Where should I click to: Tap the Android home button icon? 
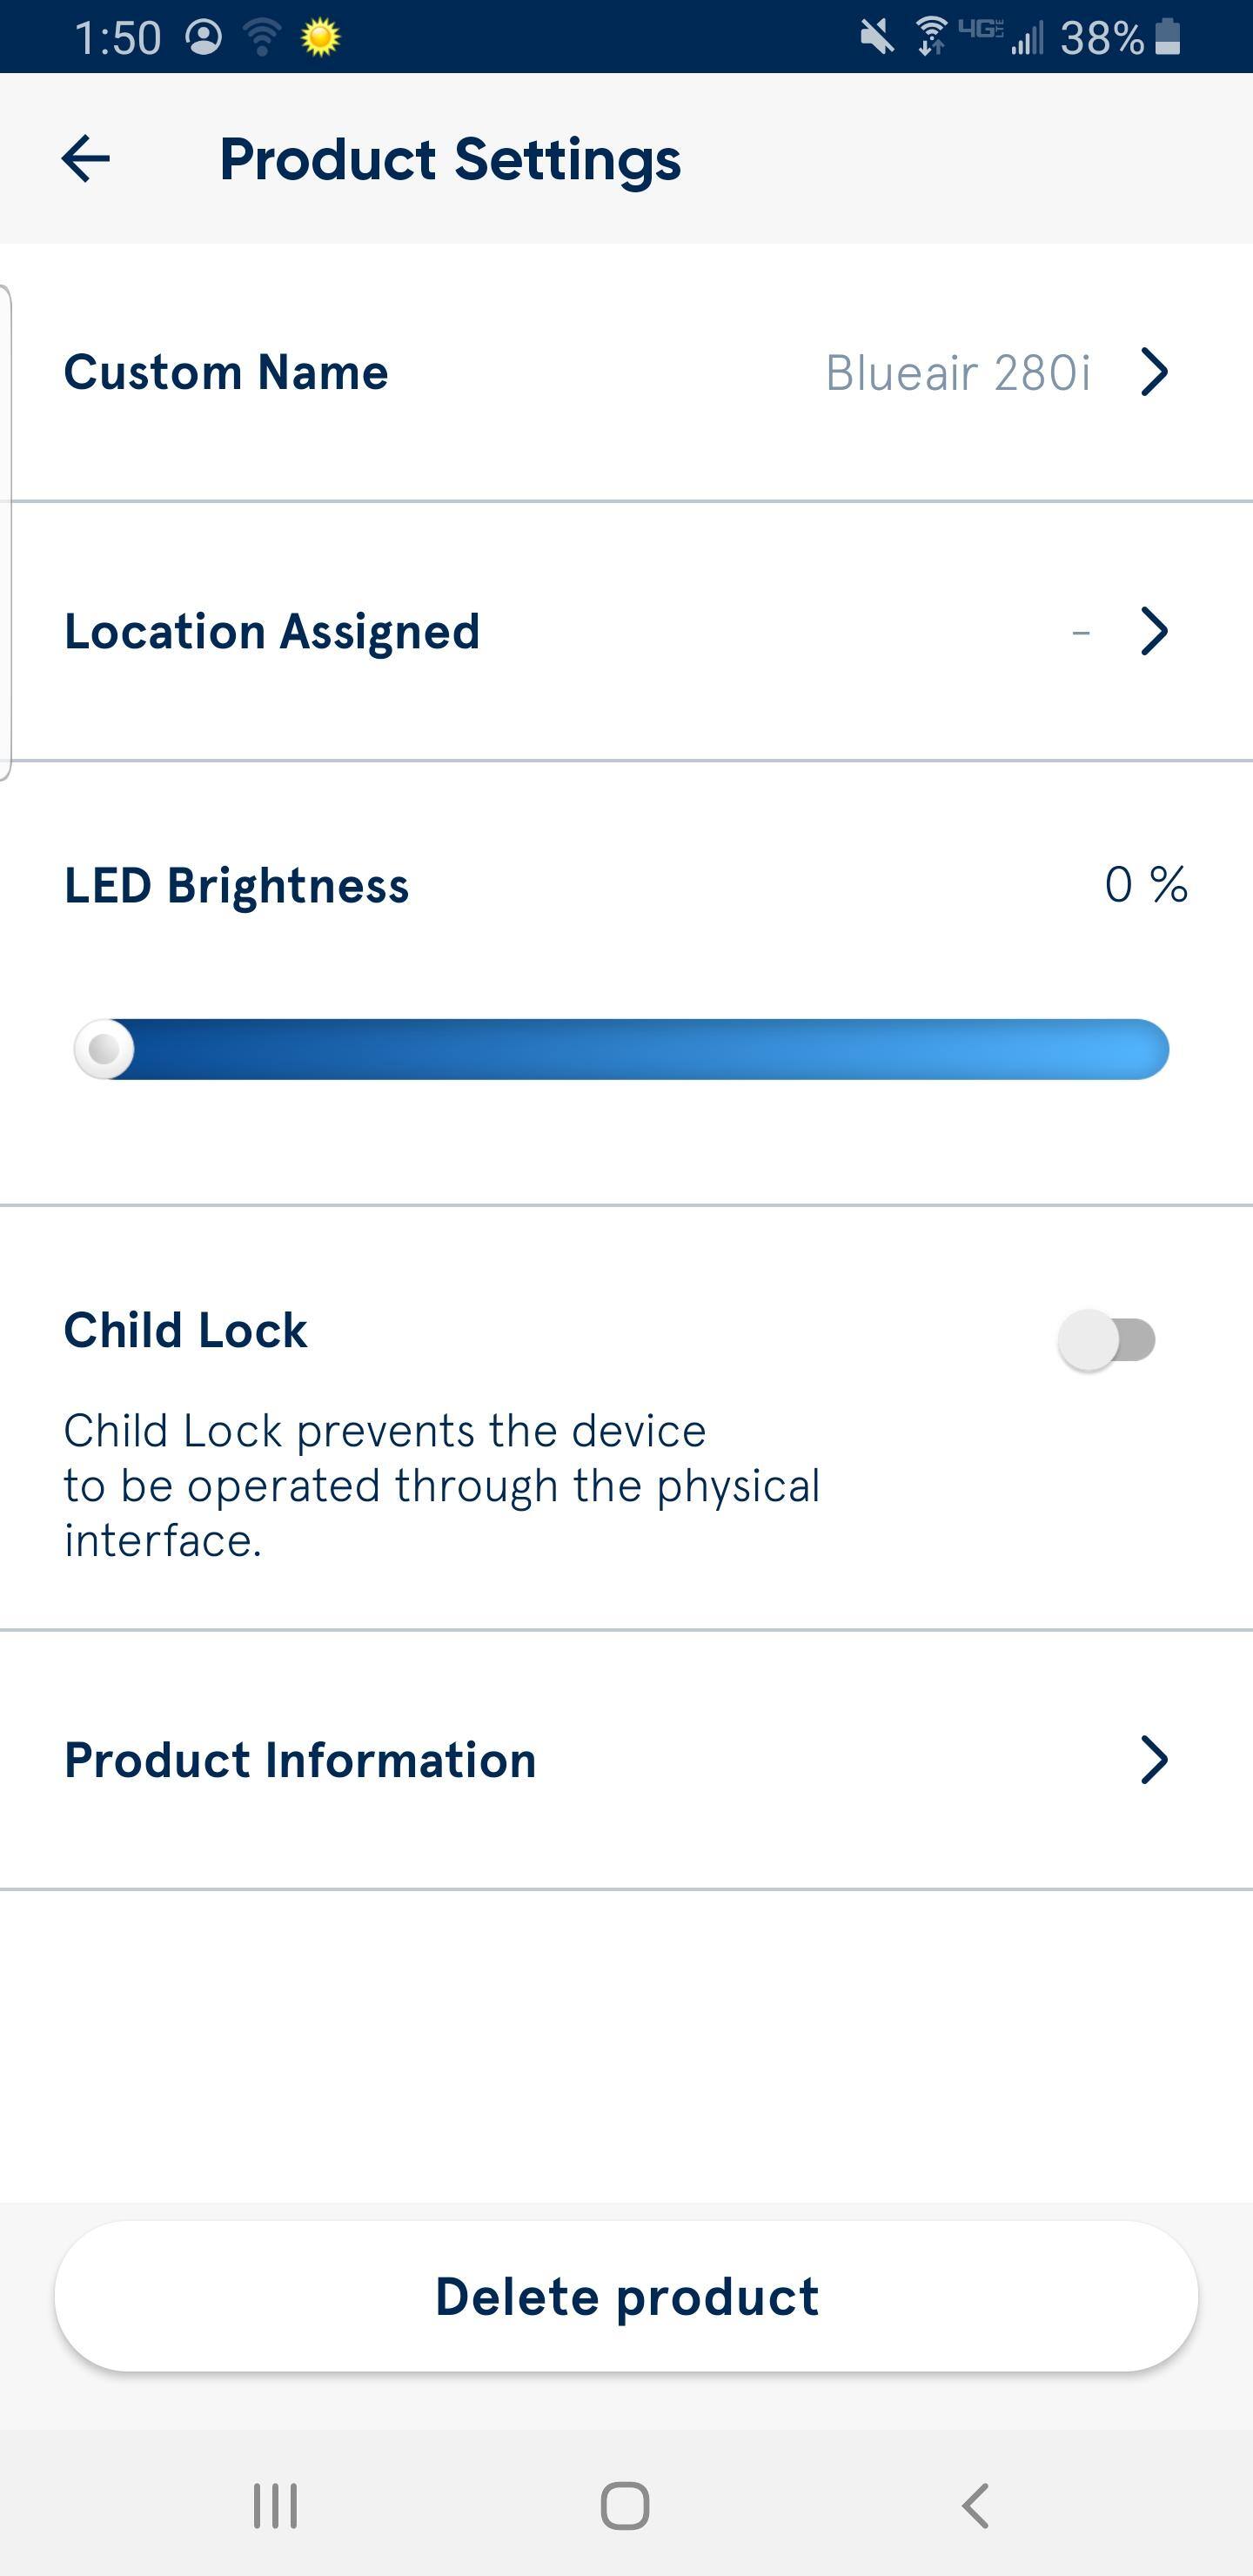tap(625, 2506)
